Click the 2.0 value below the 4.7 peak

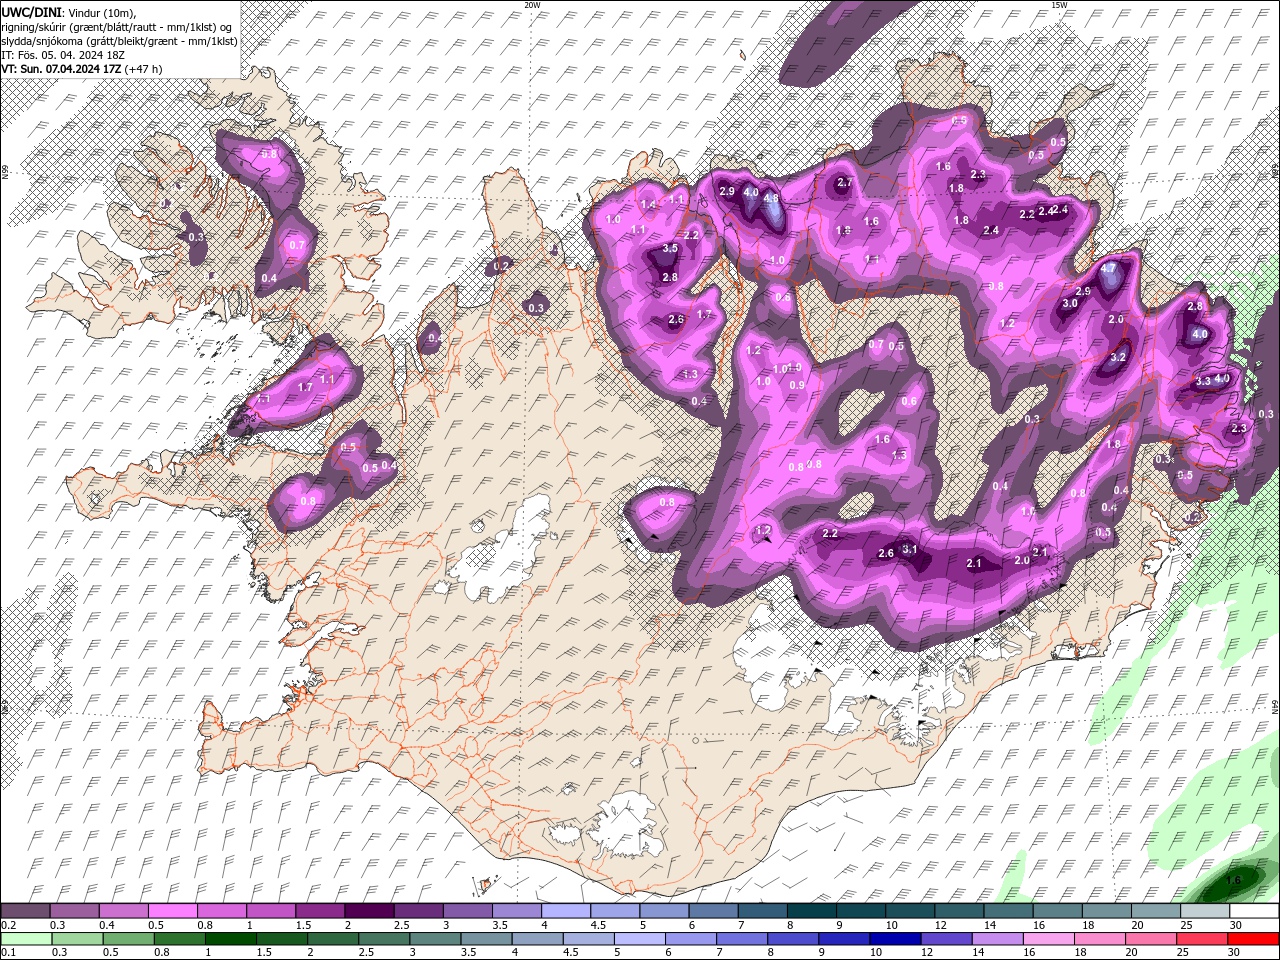point(1117,320)
